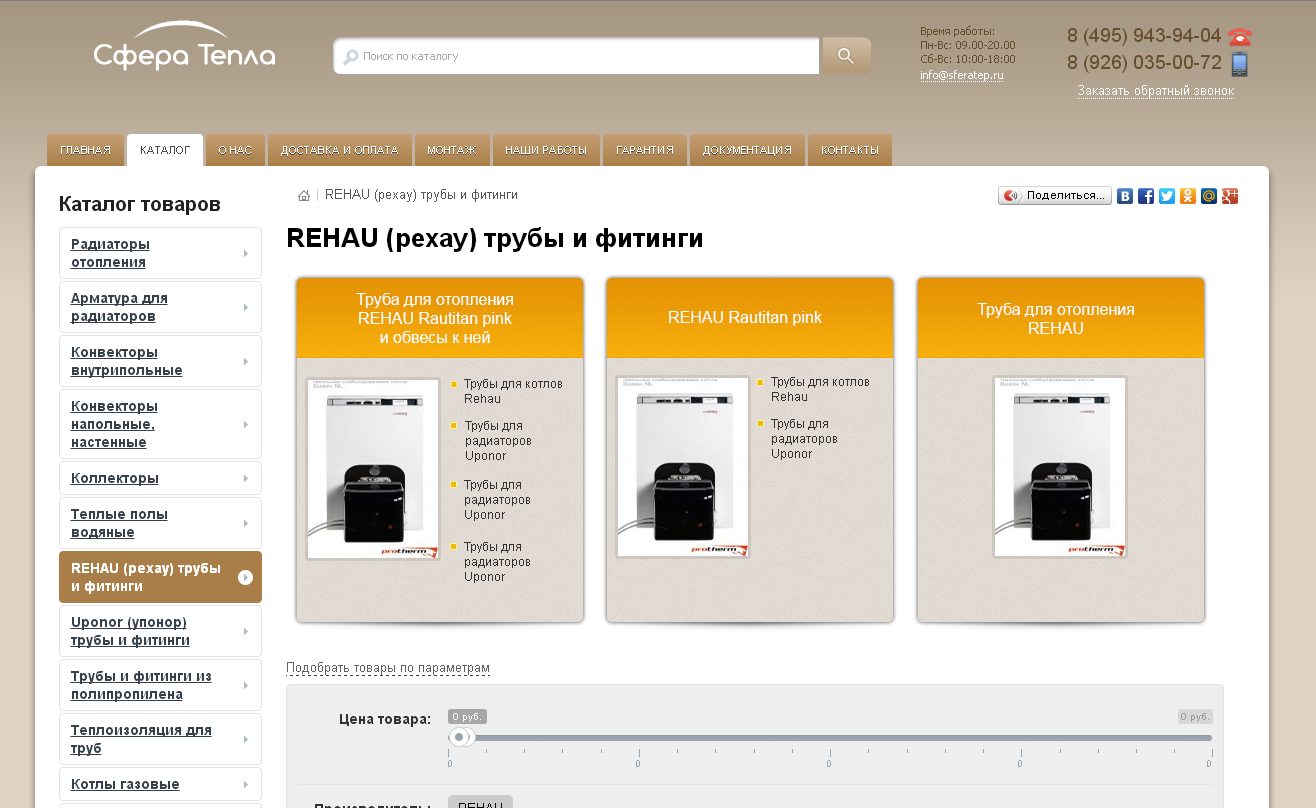The width and height of the screenshot is (1316, 808).
Task: Click the home breadcrumb icon
Action: point(304,196)
